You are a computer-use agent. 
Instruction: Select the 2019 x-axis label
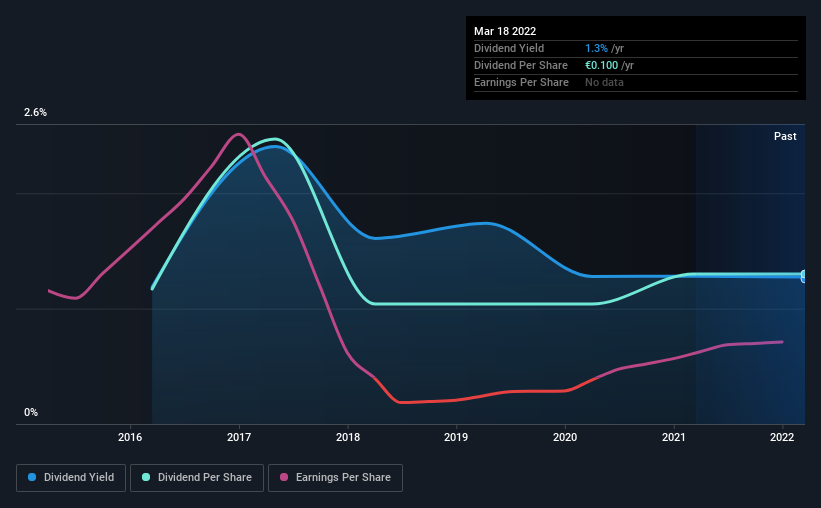(456, 437)
